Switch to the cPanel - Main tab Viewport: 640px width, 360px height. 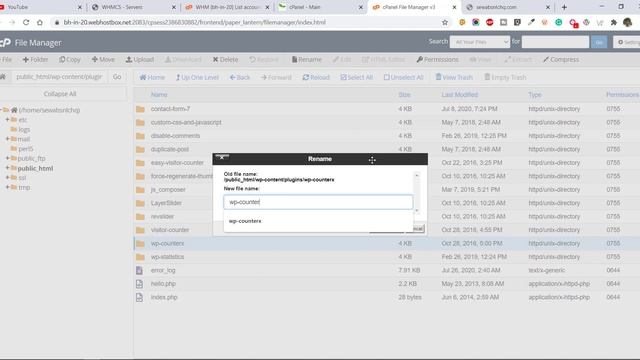coord(320,7)
